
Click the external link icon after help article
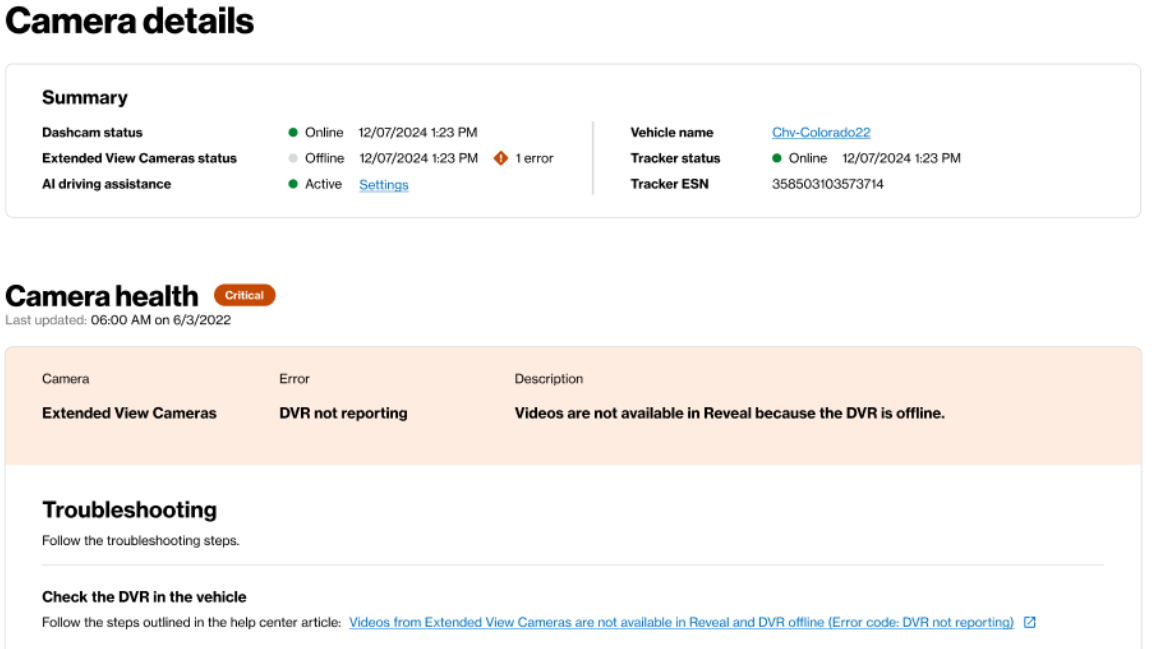point(1030,622)
